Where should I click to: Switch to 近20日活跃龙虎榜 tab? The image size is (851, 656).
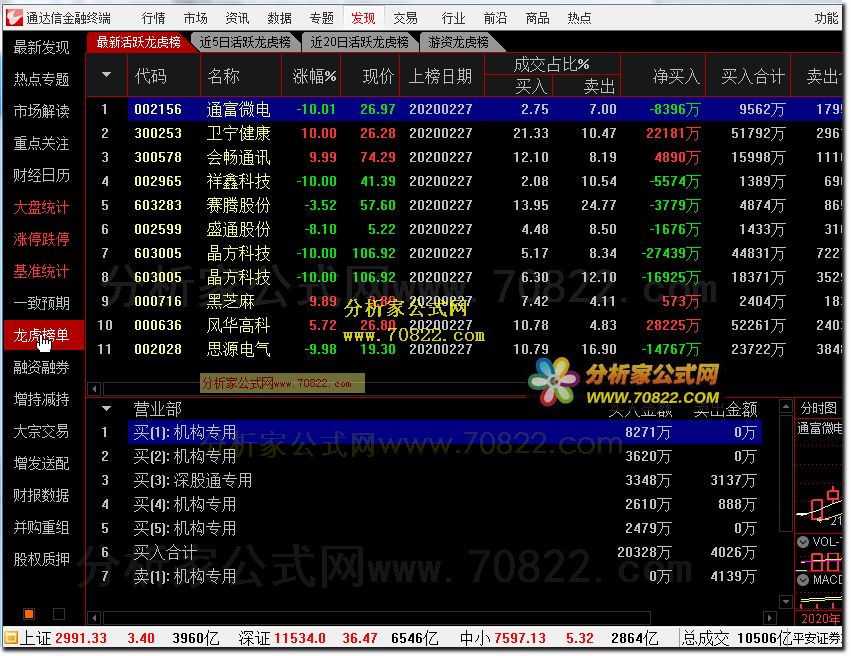359,42
